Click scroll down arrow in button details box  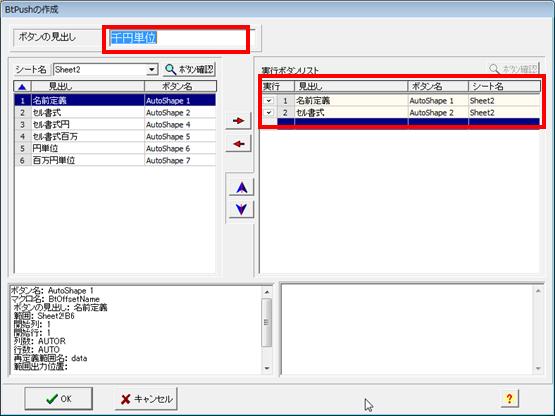267,368
